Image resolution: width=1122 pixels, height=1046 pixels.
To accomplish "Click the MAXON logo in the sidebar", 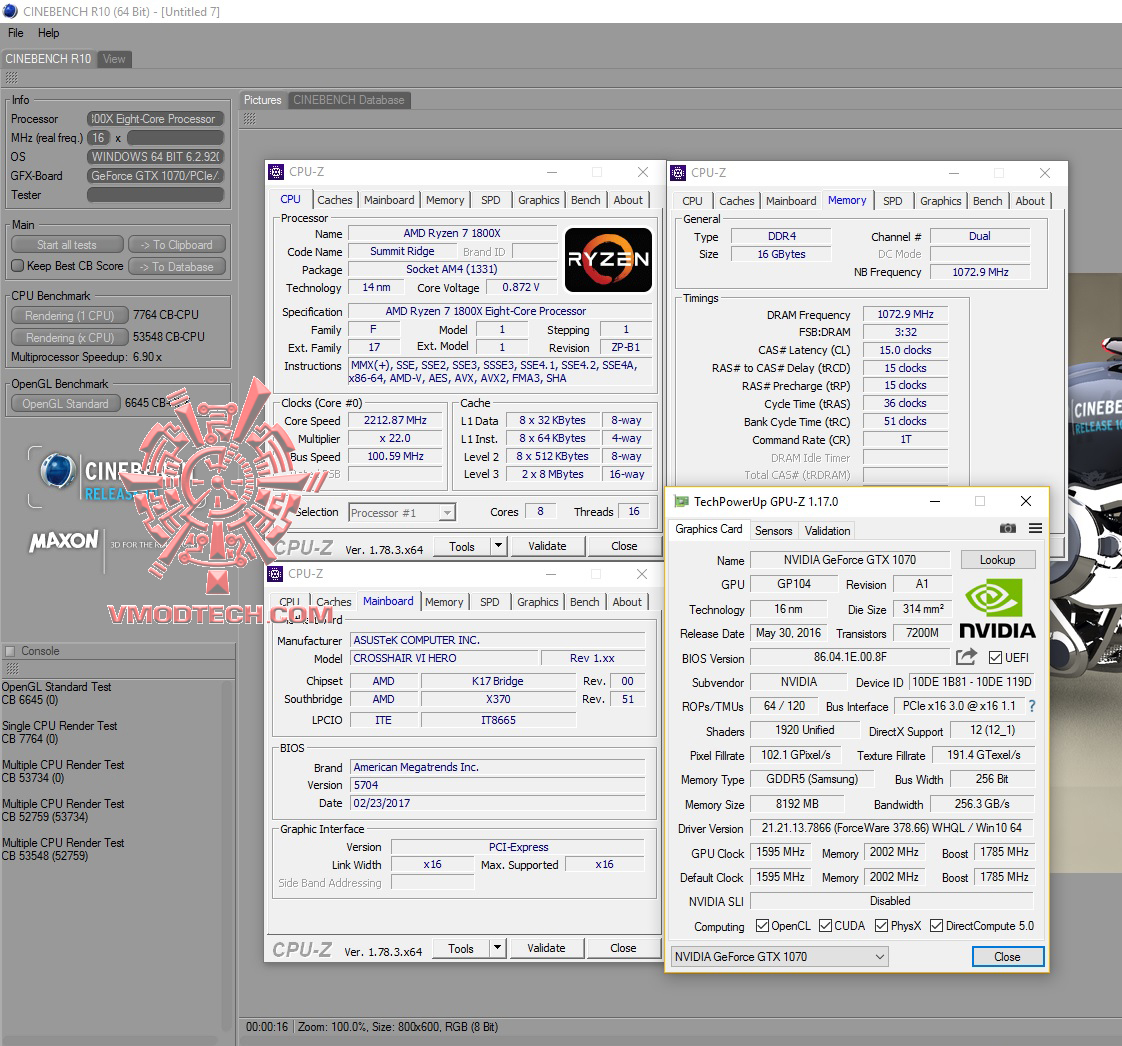I will (x=62, y=542).
